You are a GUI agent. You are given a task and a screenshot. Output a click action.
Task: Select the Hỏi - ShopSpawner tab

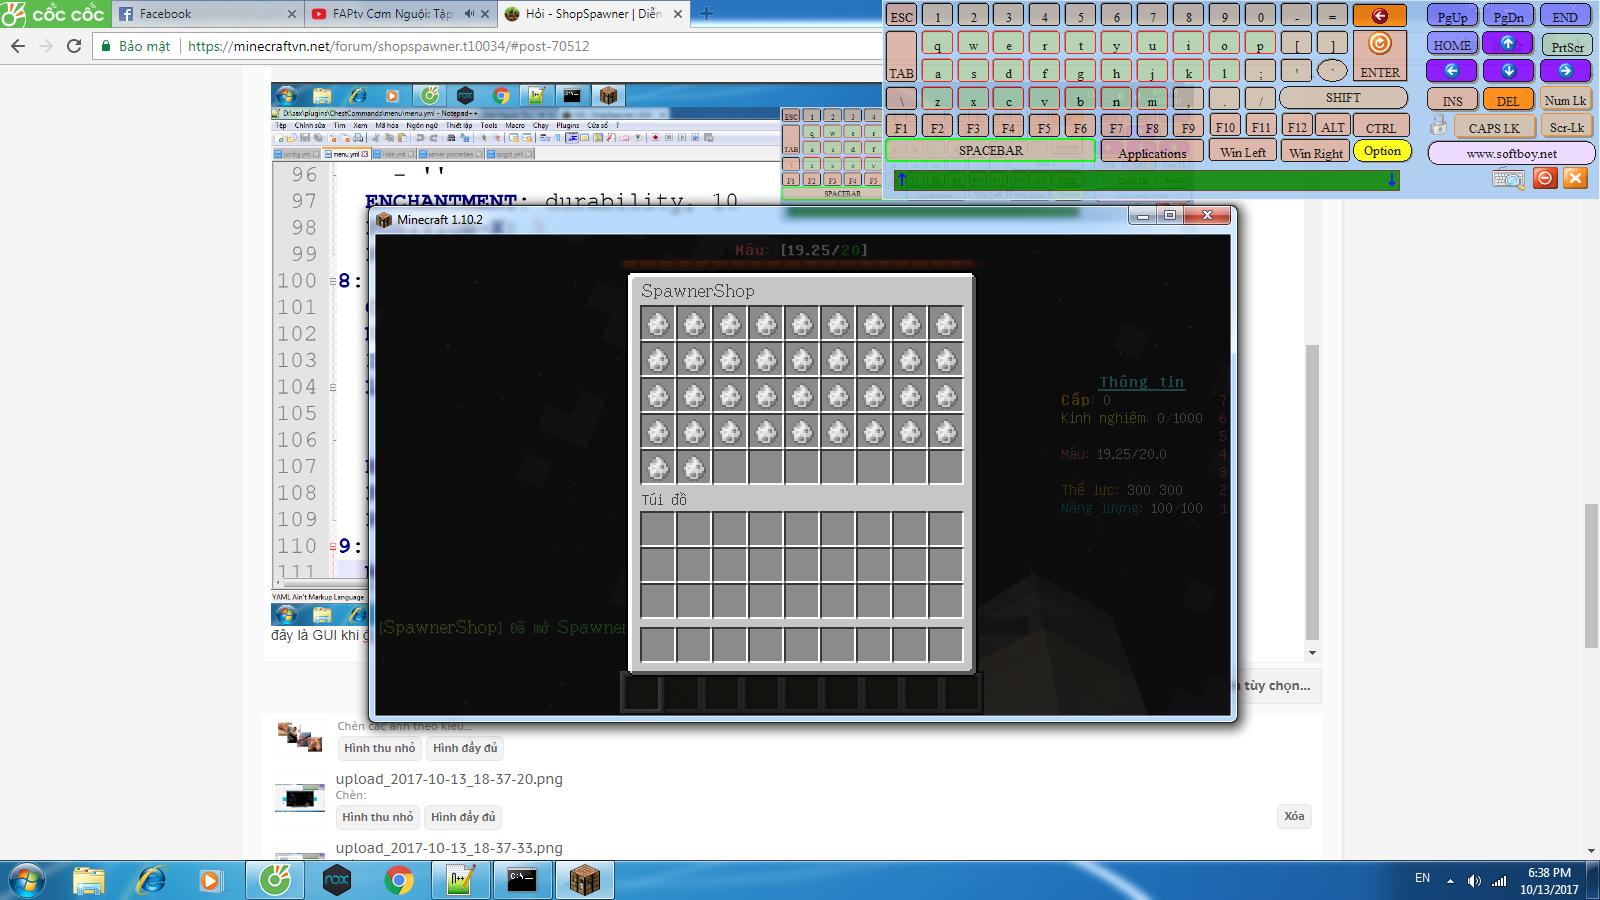coord(593,14)
